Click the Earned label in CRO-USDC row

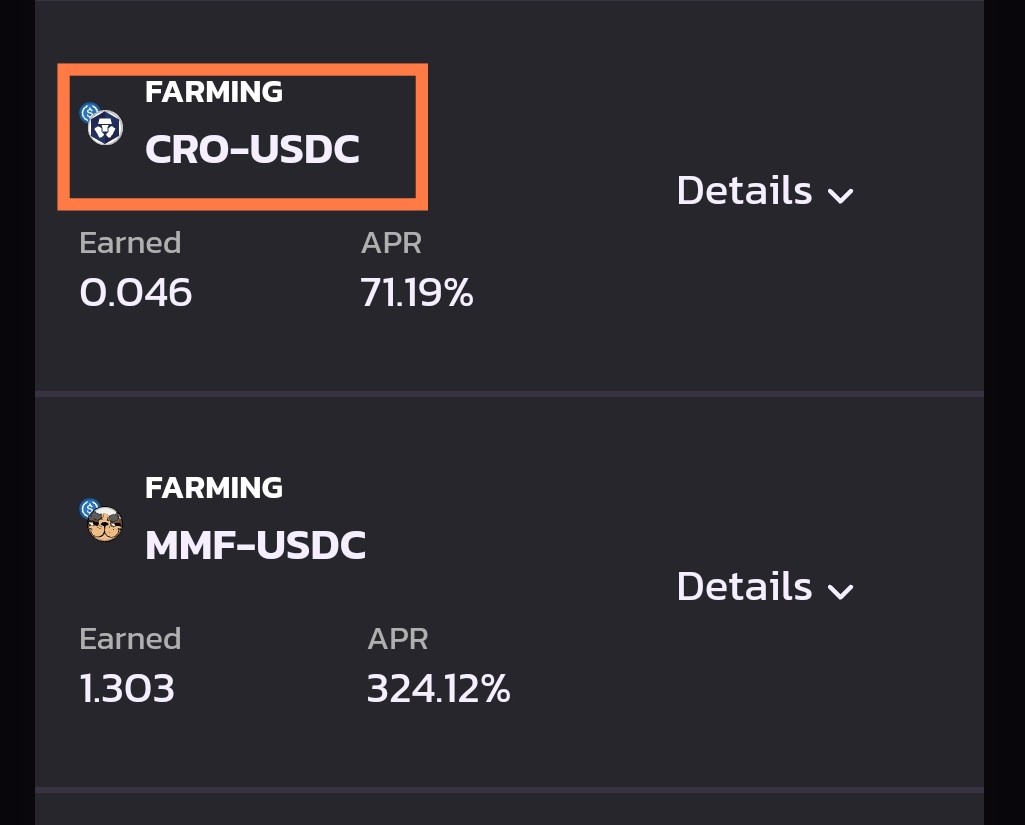130,243
